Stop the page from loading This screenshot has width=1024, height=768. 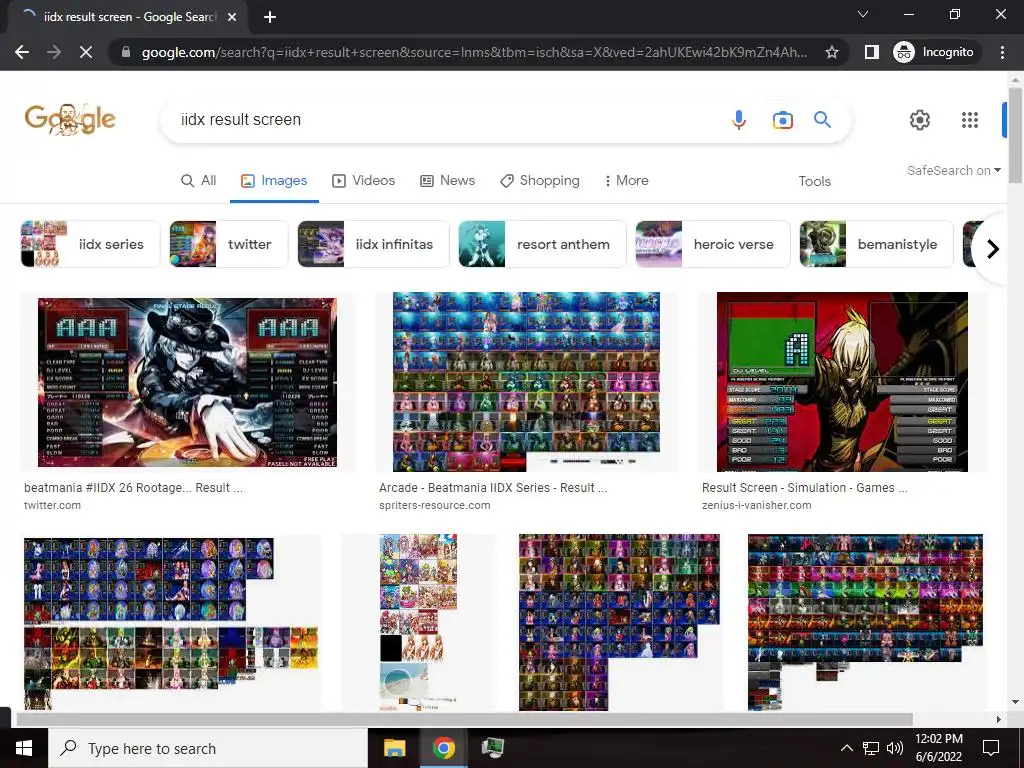click(x=86, y=52)
